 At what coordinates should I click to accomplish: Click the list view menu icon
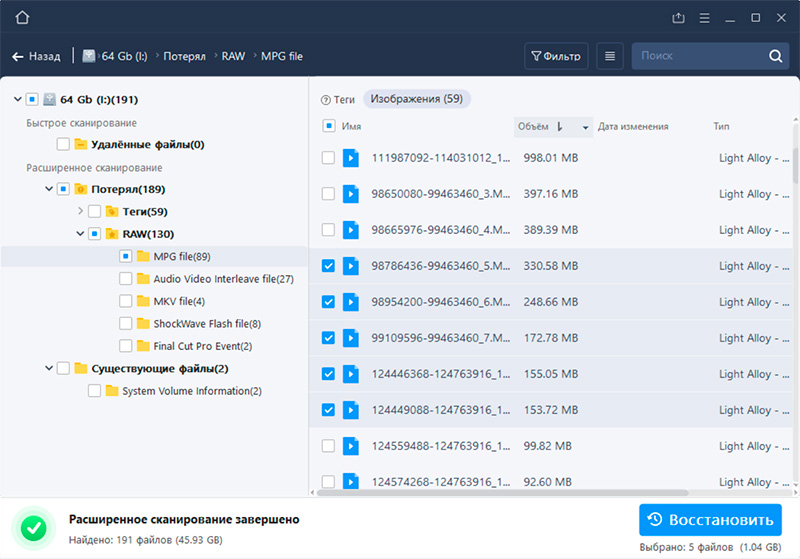pos(610,57)
